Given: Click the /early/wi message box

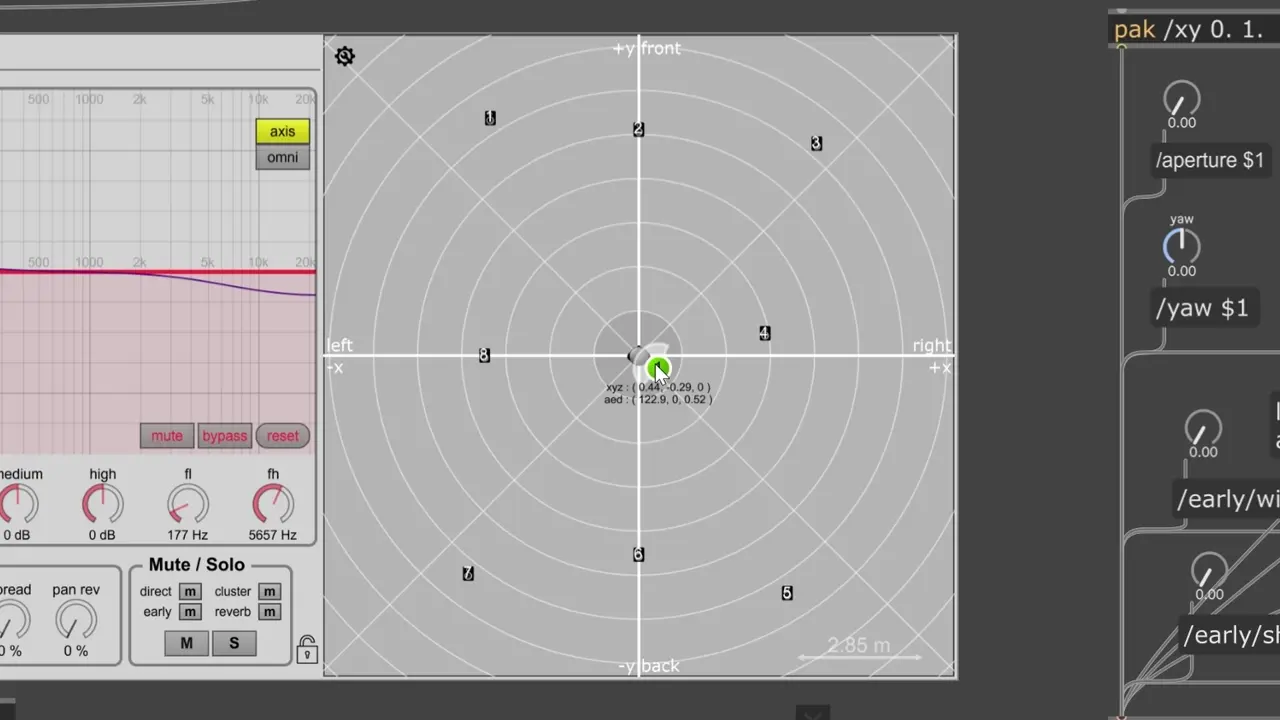Looking at the screenshot, I should [x=1225, y=499].
